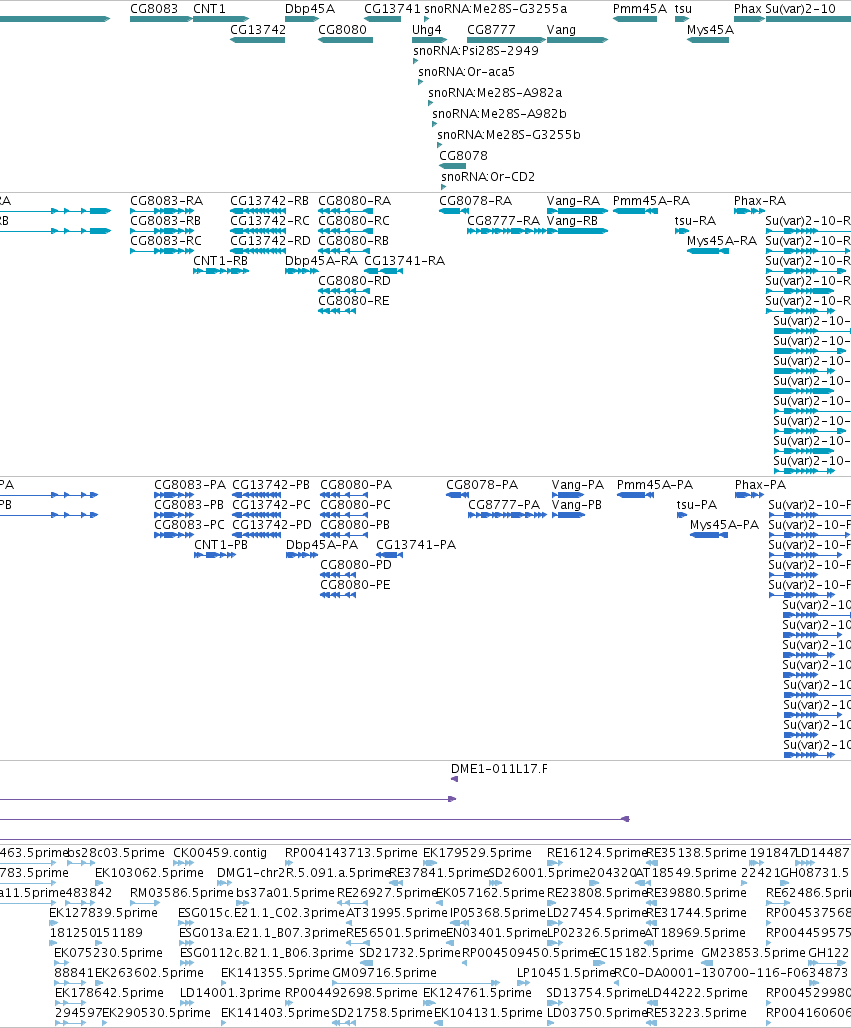Open the LD14001.3prime EST
The width and height of the screenshot is (851, 1028).
click(x=187, y=1003)
